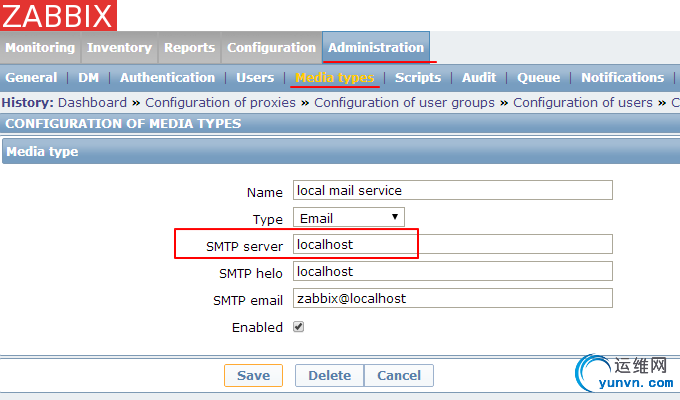Go to General submenu
Image resolution: width=680 pixels, height=400 pixels.
[x=31, y=78]
